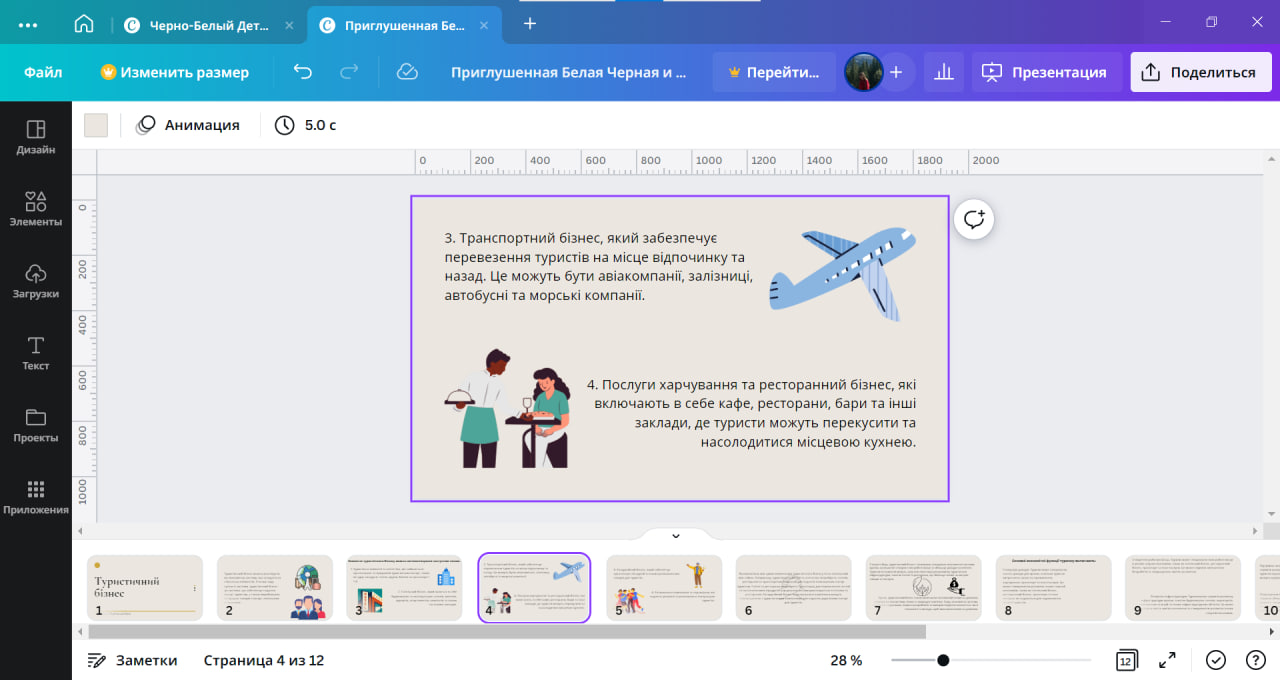
Task: Open the Элементы panel
Action: point(36,209)
